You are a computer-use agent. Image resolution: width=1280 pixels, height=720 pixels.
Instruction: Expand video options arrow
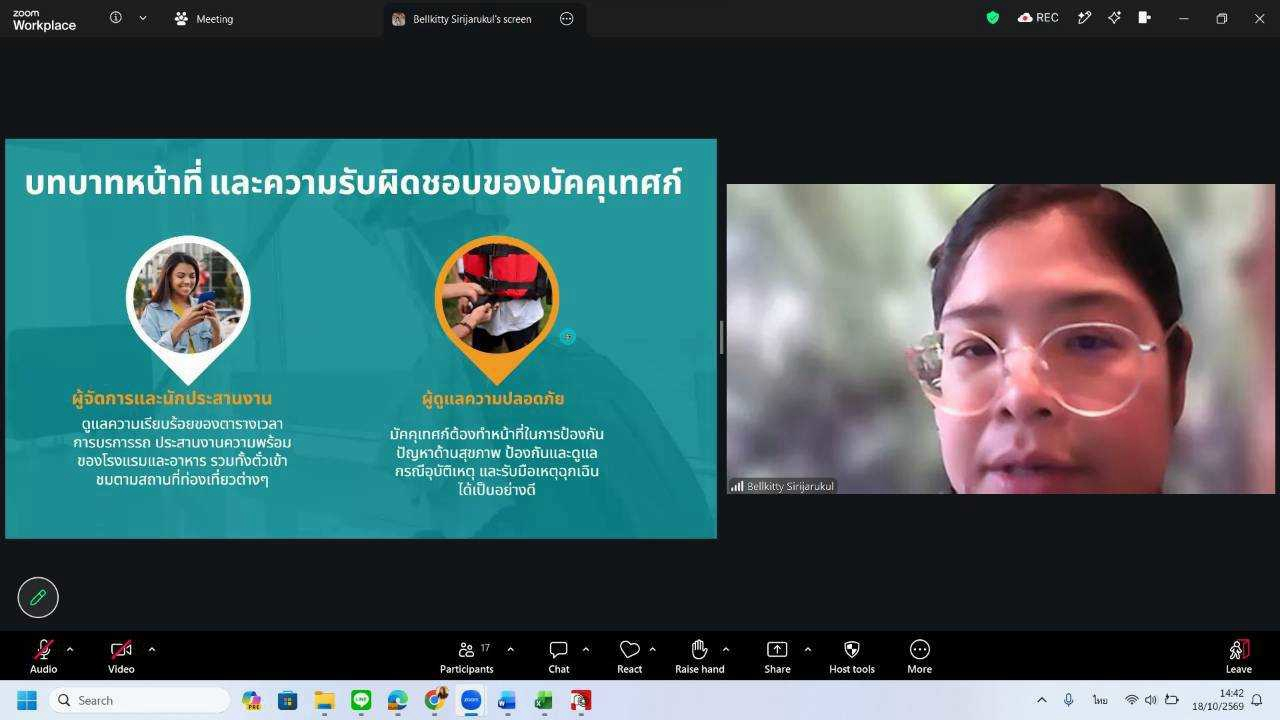coord(151,649)
